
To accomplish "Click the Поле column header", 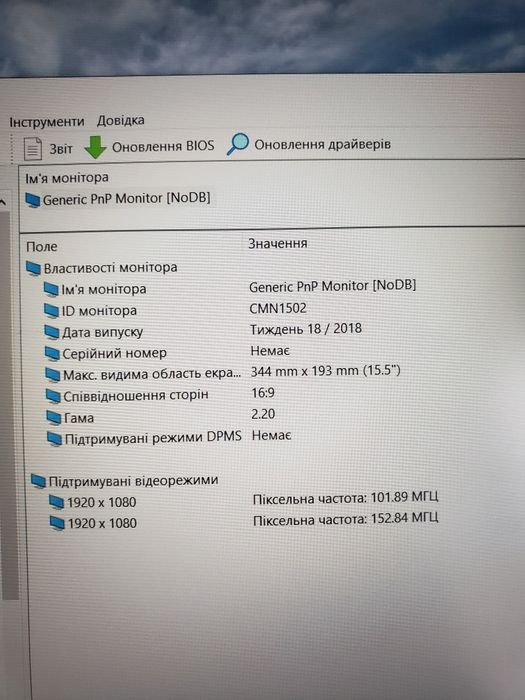I will (x=42, y=246).
